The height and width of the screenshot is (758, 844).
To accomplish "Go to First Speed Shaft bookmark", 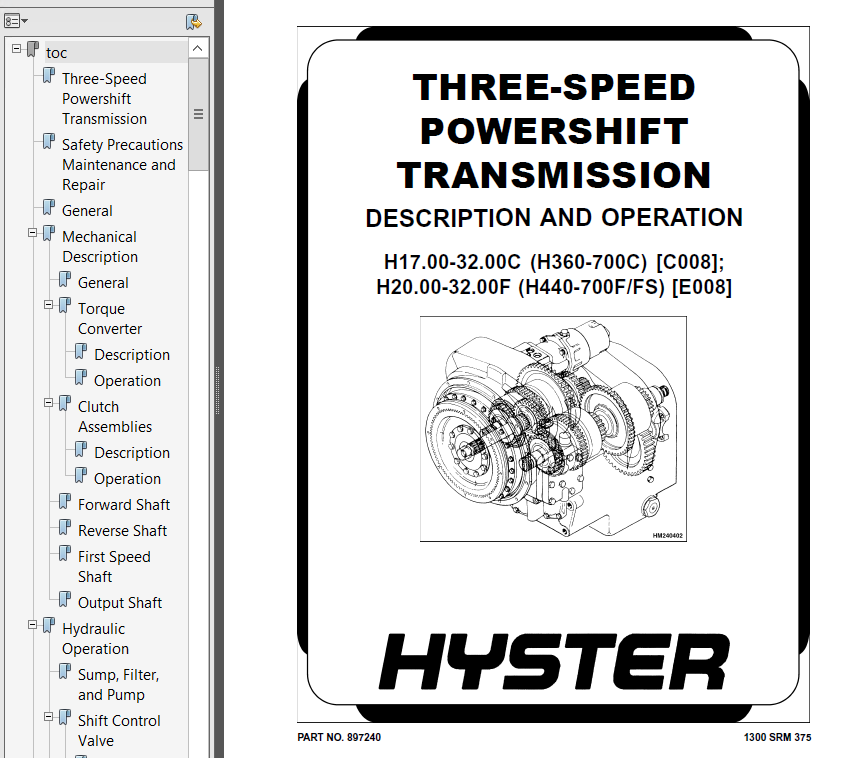I will click(114, 566).
